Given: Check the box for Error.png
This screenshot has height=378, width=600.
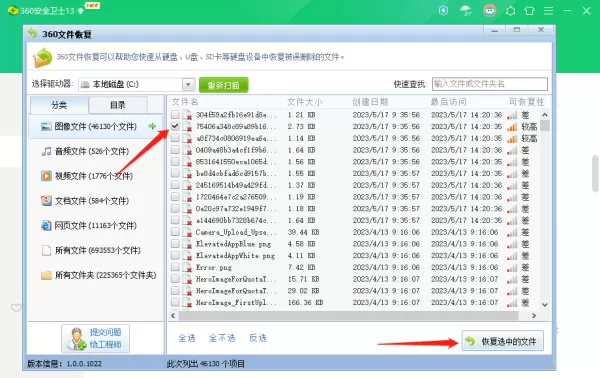Looking at the screenshot, I should coord(175,267).
